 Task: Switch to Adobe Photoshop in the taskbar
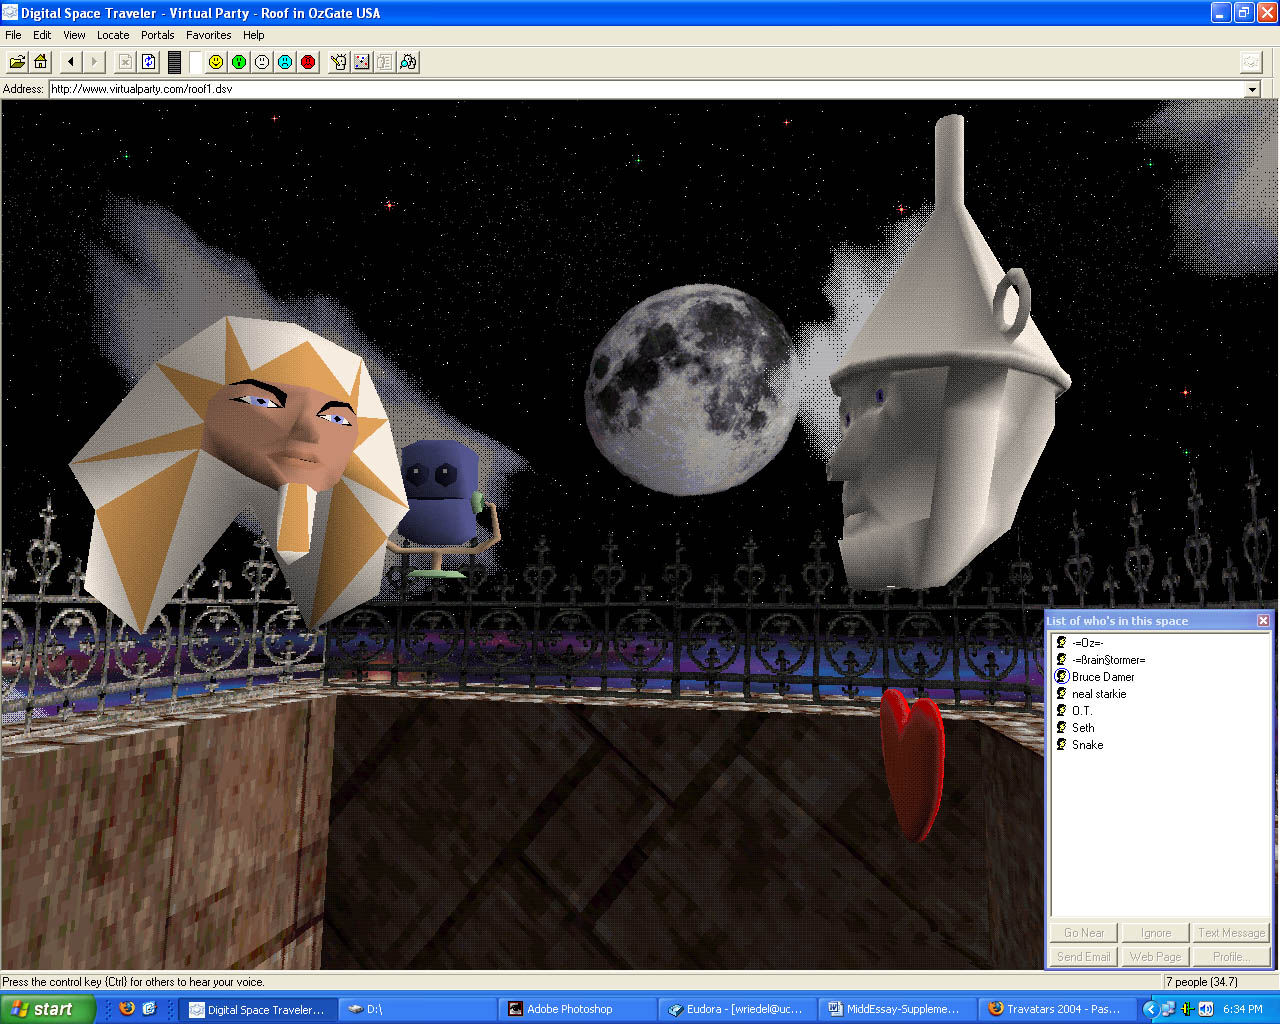tap(577, 1009)
